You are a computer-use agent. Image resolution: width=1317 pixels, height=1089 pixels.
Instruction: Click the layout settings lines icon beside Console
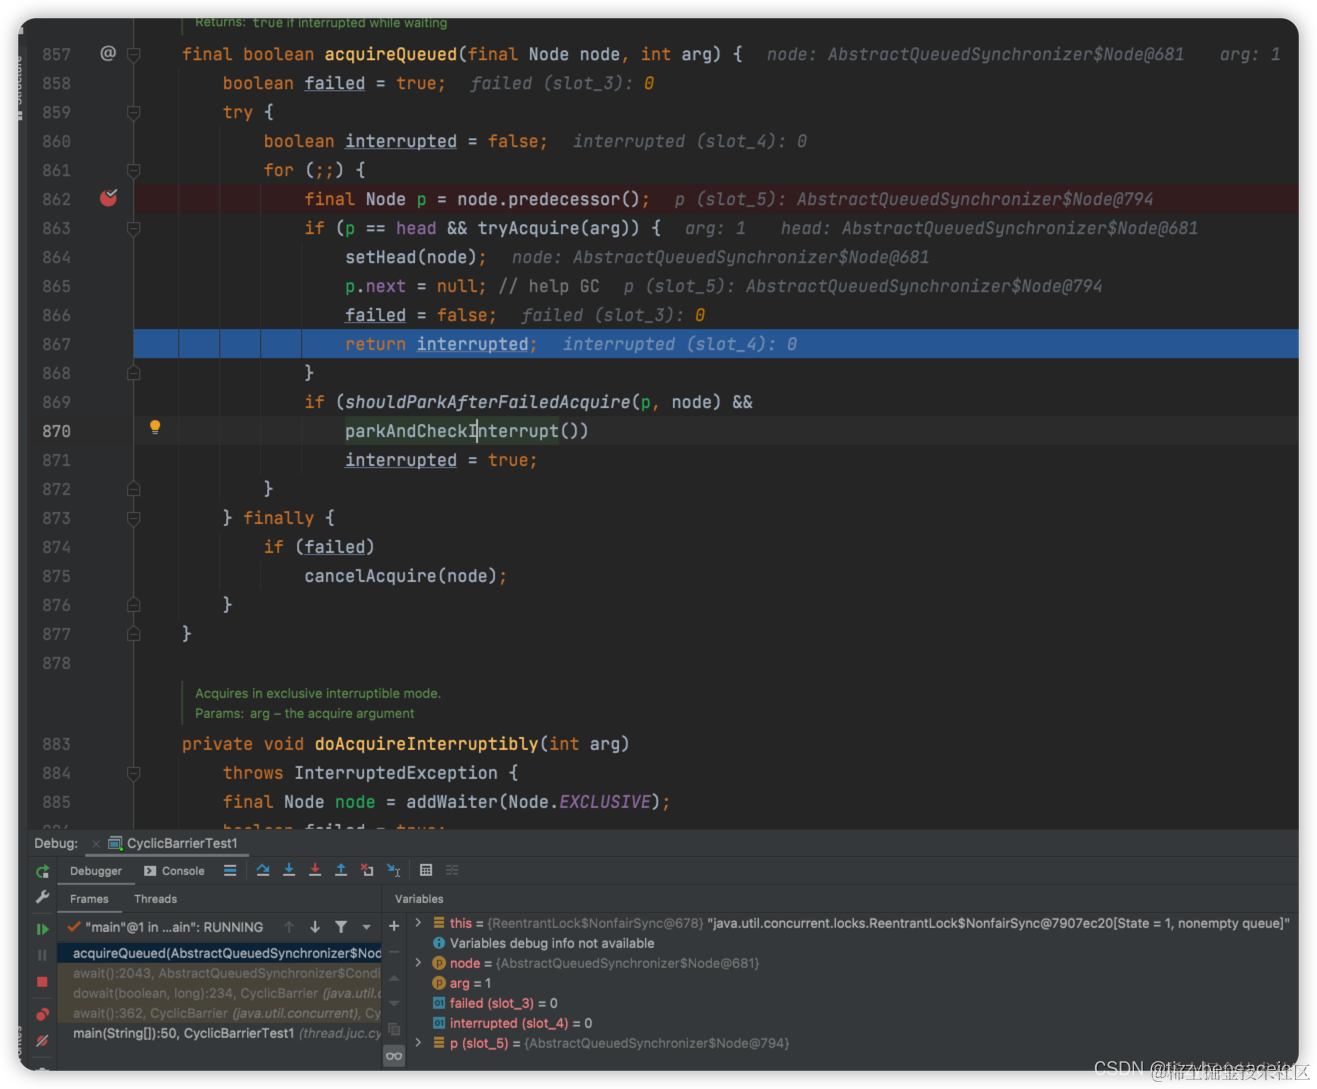click(x=230, y=870)
